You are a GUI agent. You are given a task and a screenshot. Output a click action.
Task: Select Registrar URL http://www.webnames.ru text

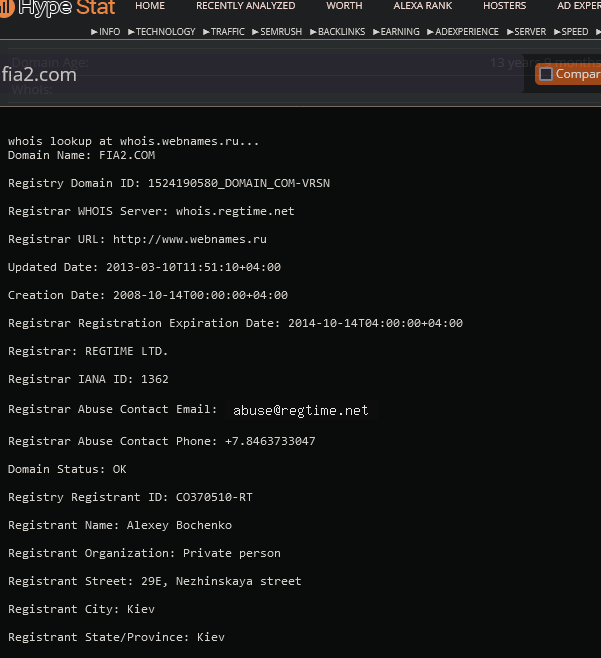[137, 239]
